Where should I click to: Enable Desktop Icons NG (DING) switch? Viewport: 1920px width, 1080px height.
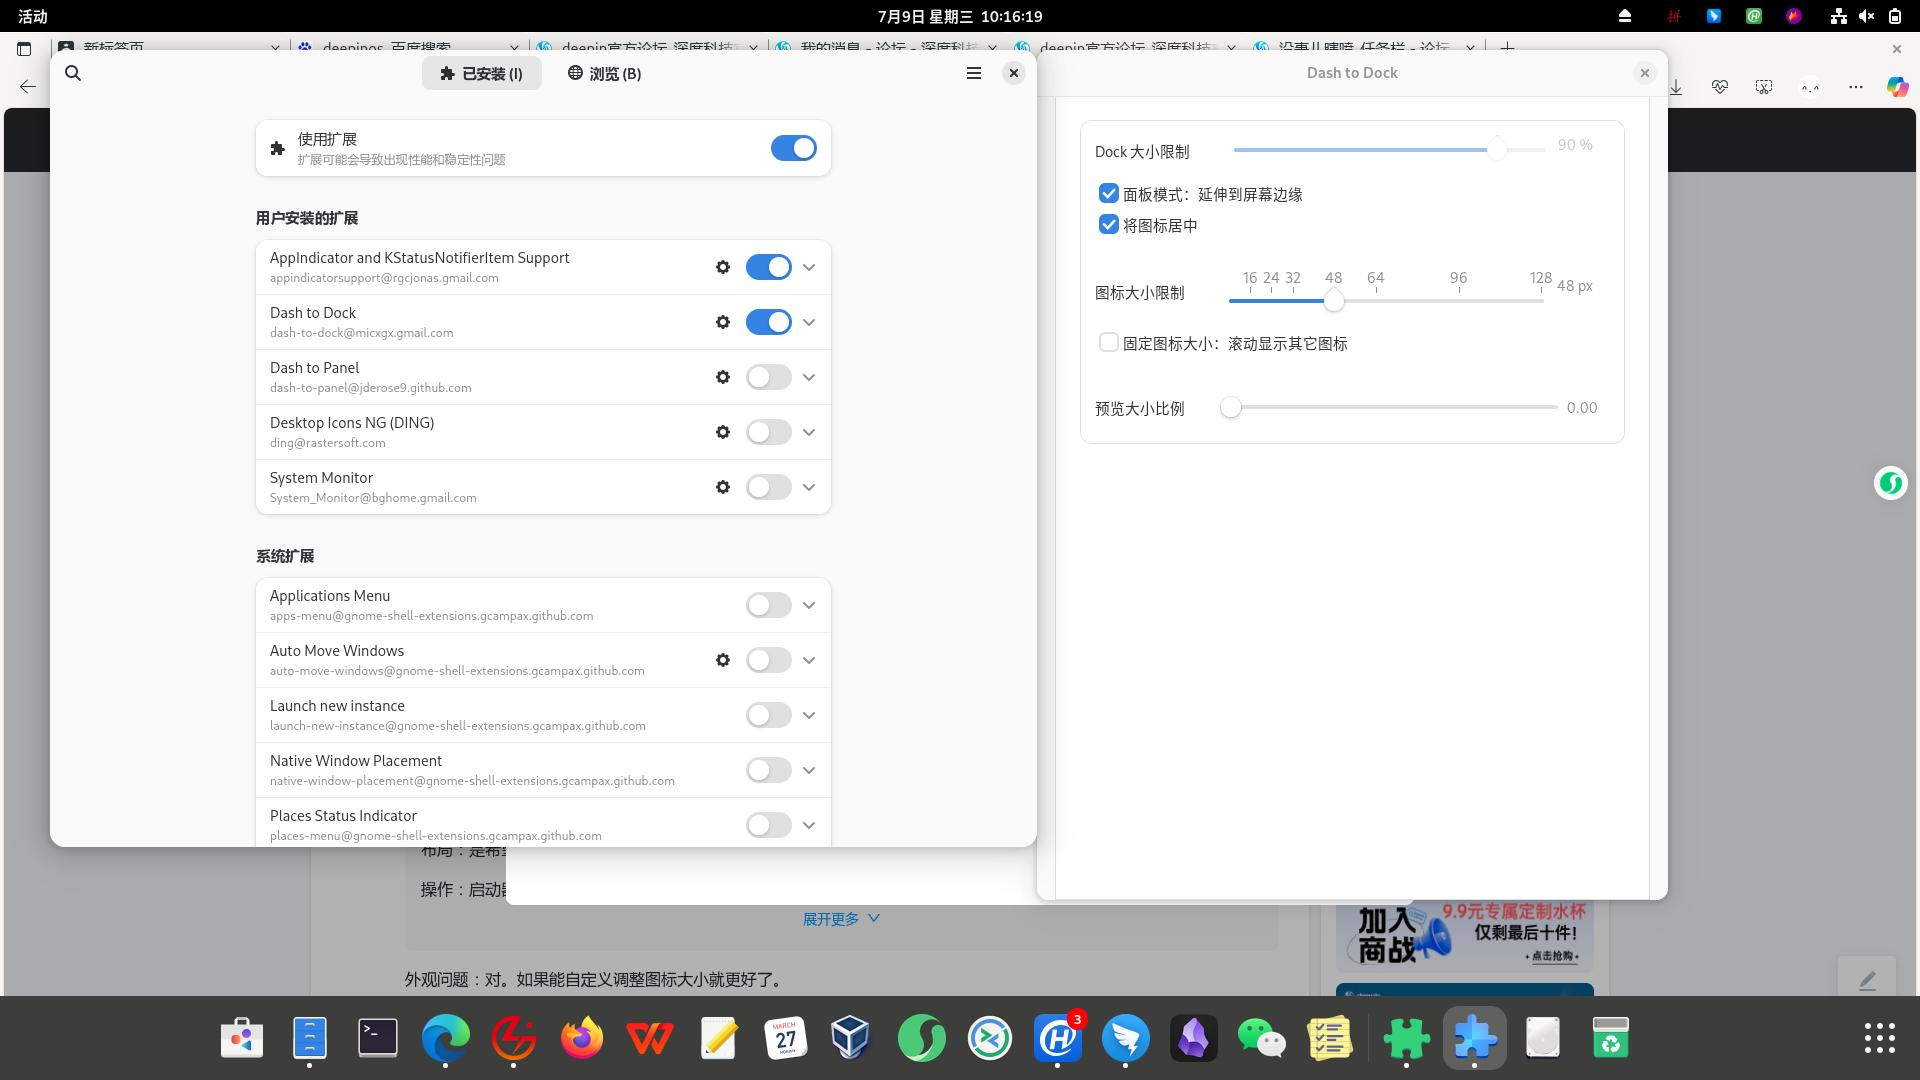tap(769, 432)
